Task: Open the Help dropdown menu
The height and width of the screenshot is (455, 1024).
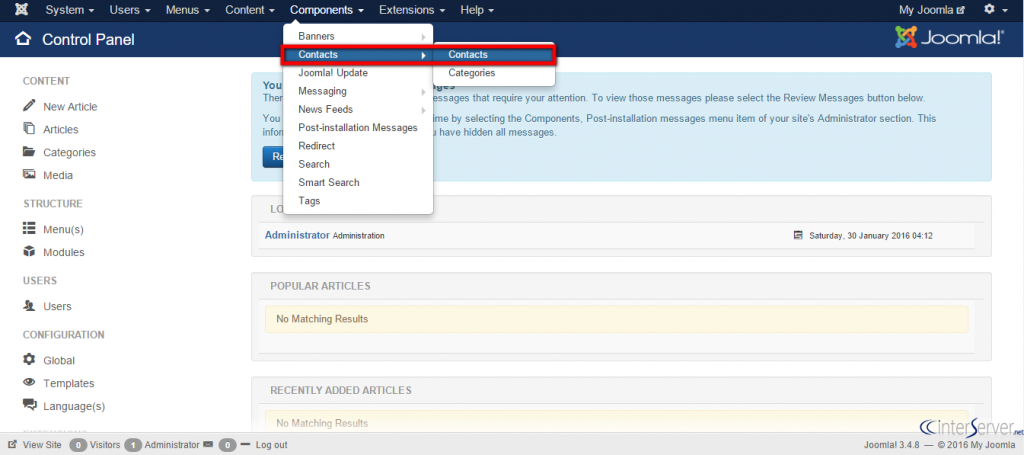Action: click(477, 10)
